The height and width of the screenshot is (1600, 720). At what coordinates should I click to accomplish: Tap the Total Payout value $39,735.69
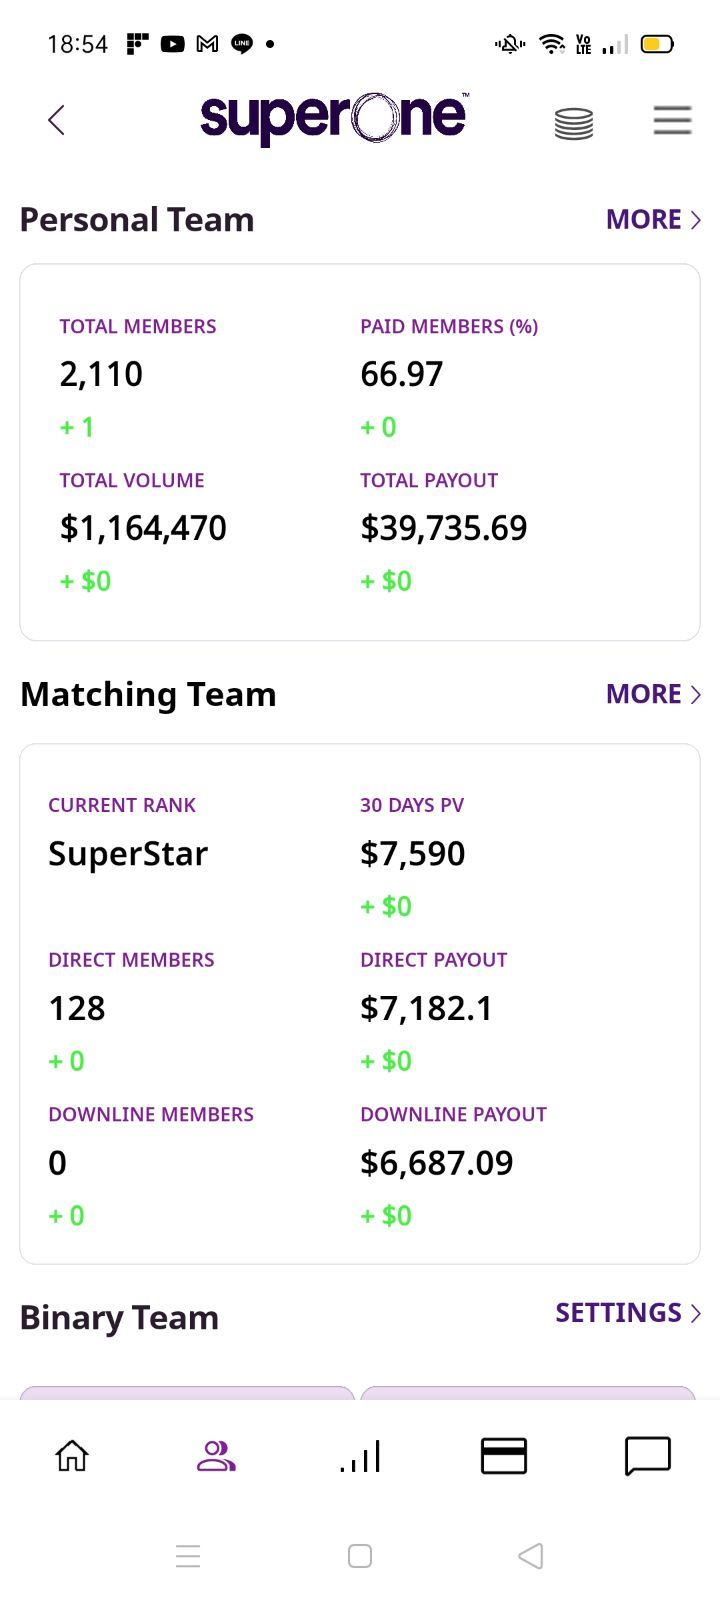click(x=443, y=528)
